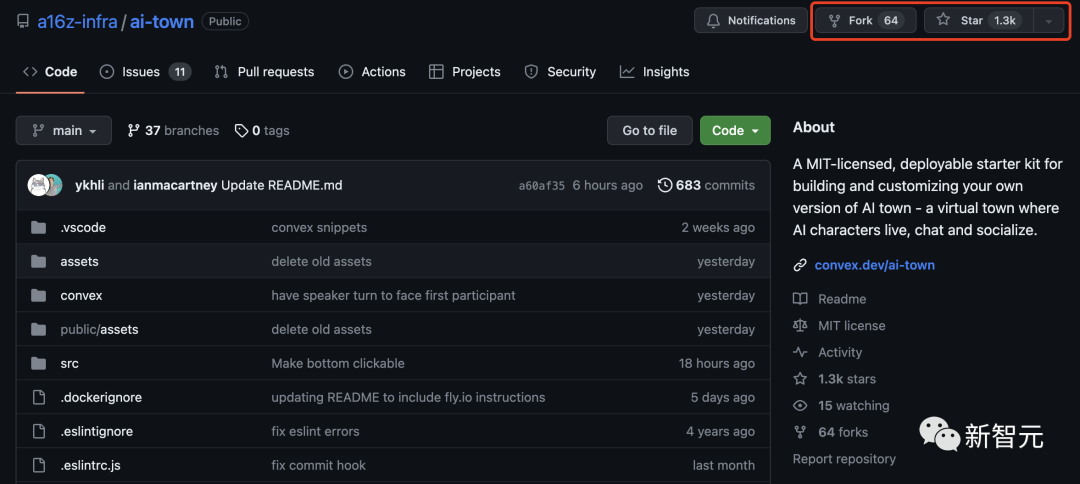The image size is (1080, 484).
Task: Click the history clock icon beside 683 commits
Action: pos(665,185)
